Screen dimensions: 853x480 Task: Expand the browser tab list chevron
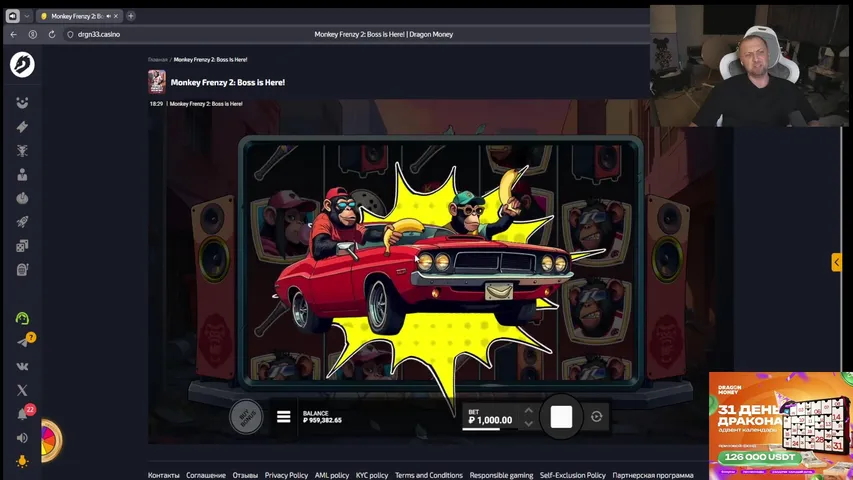tap(27, 16)
